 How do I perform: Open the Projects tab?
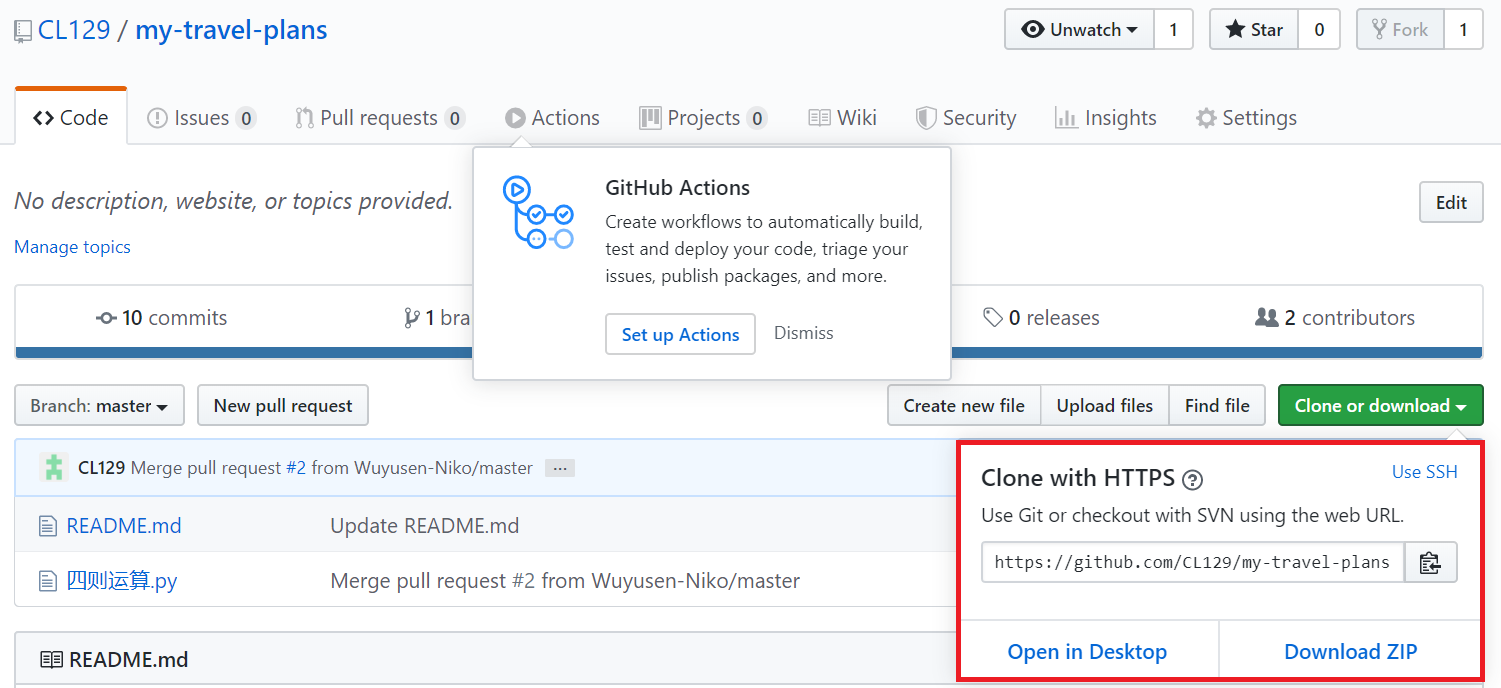coord(703,118)
